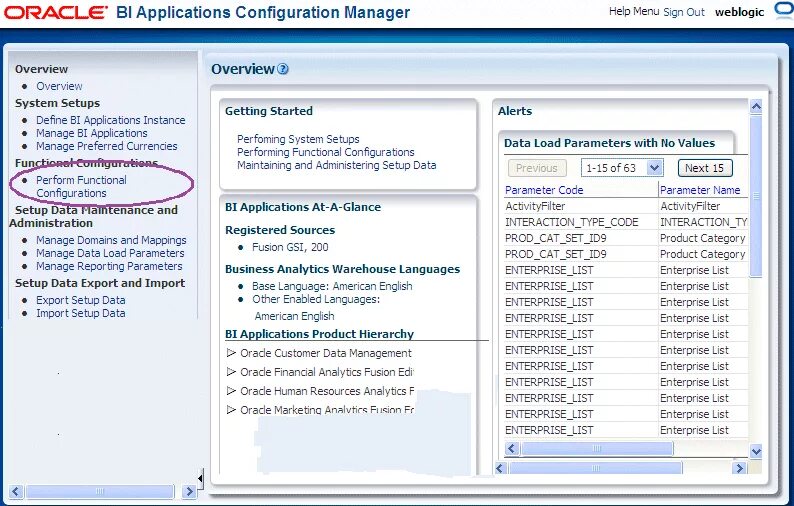Click the Previous button
This screenshot has width=794, height=506.
tap(537, 168)
